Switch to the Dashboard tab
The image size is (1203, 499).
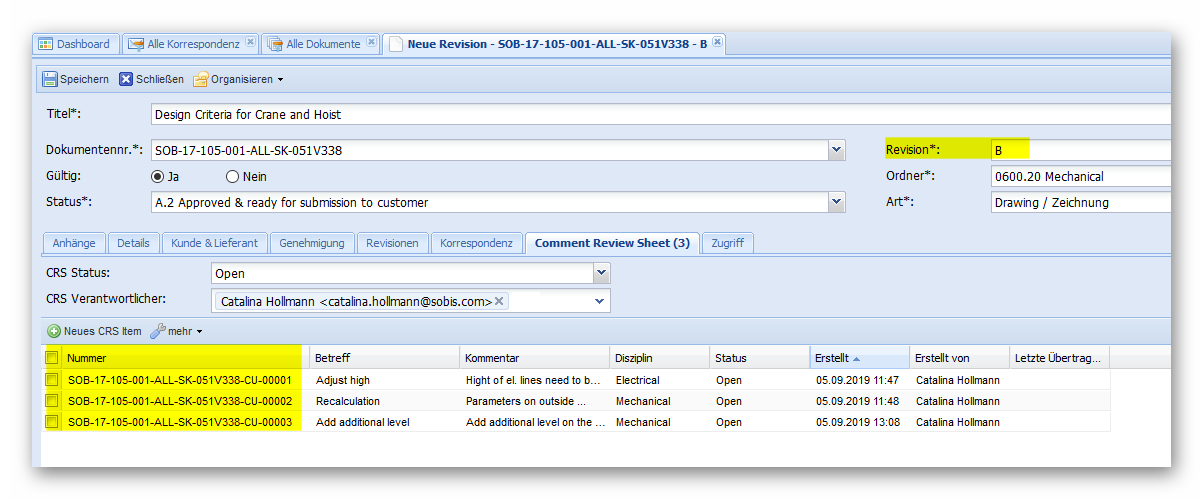(x=75, y=44)
